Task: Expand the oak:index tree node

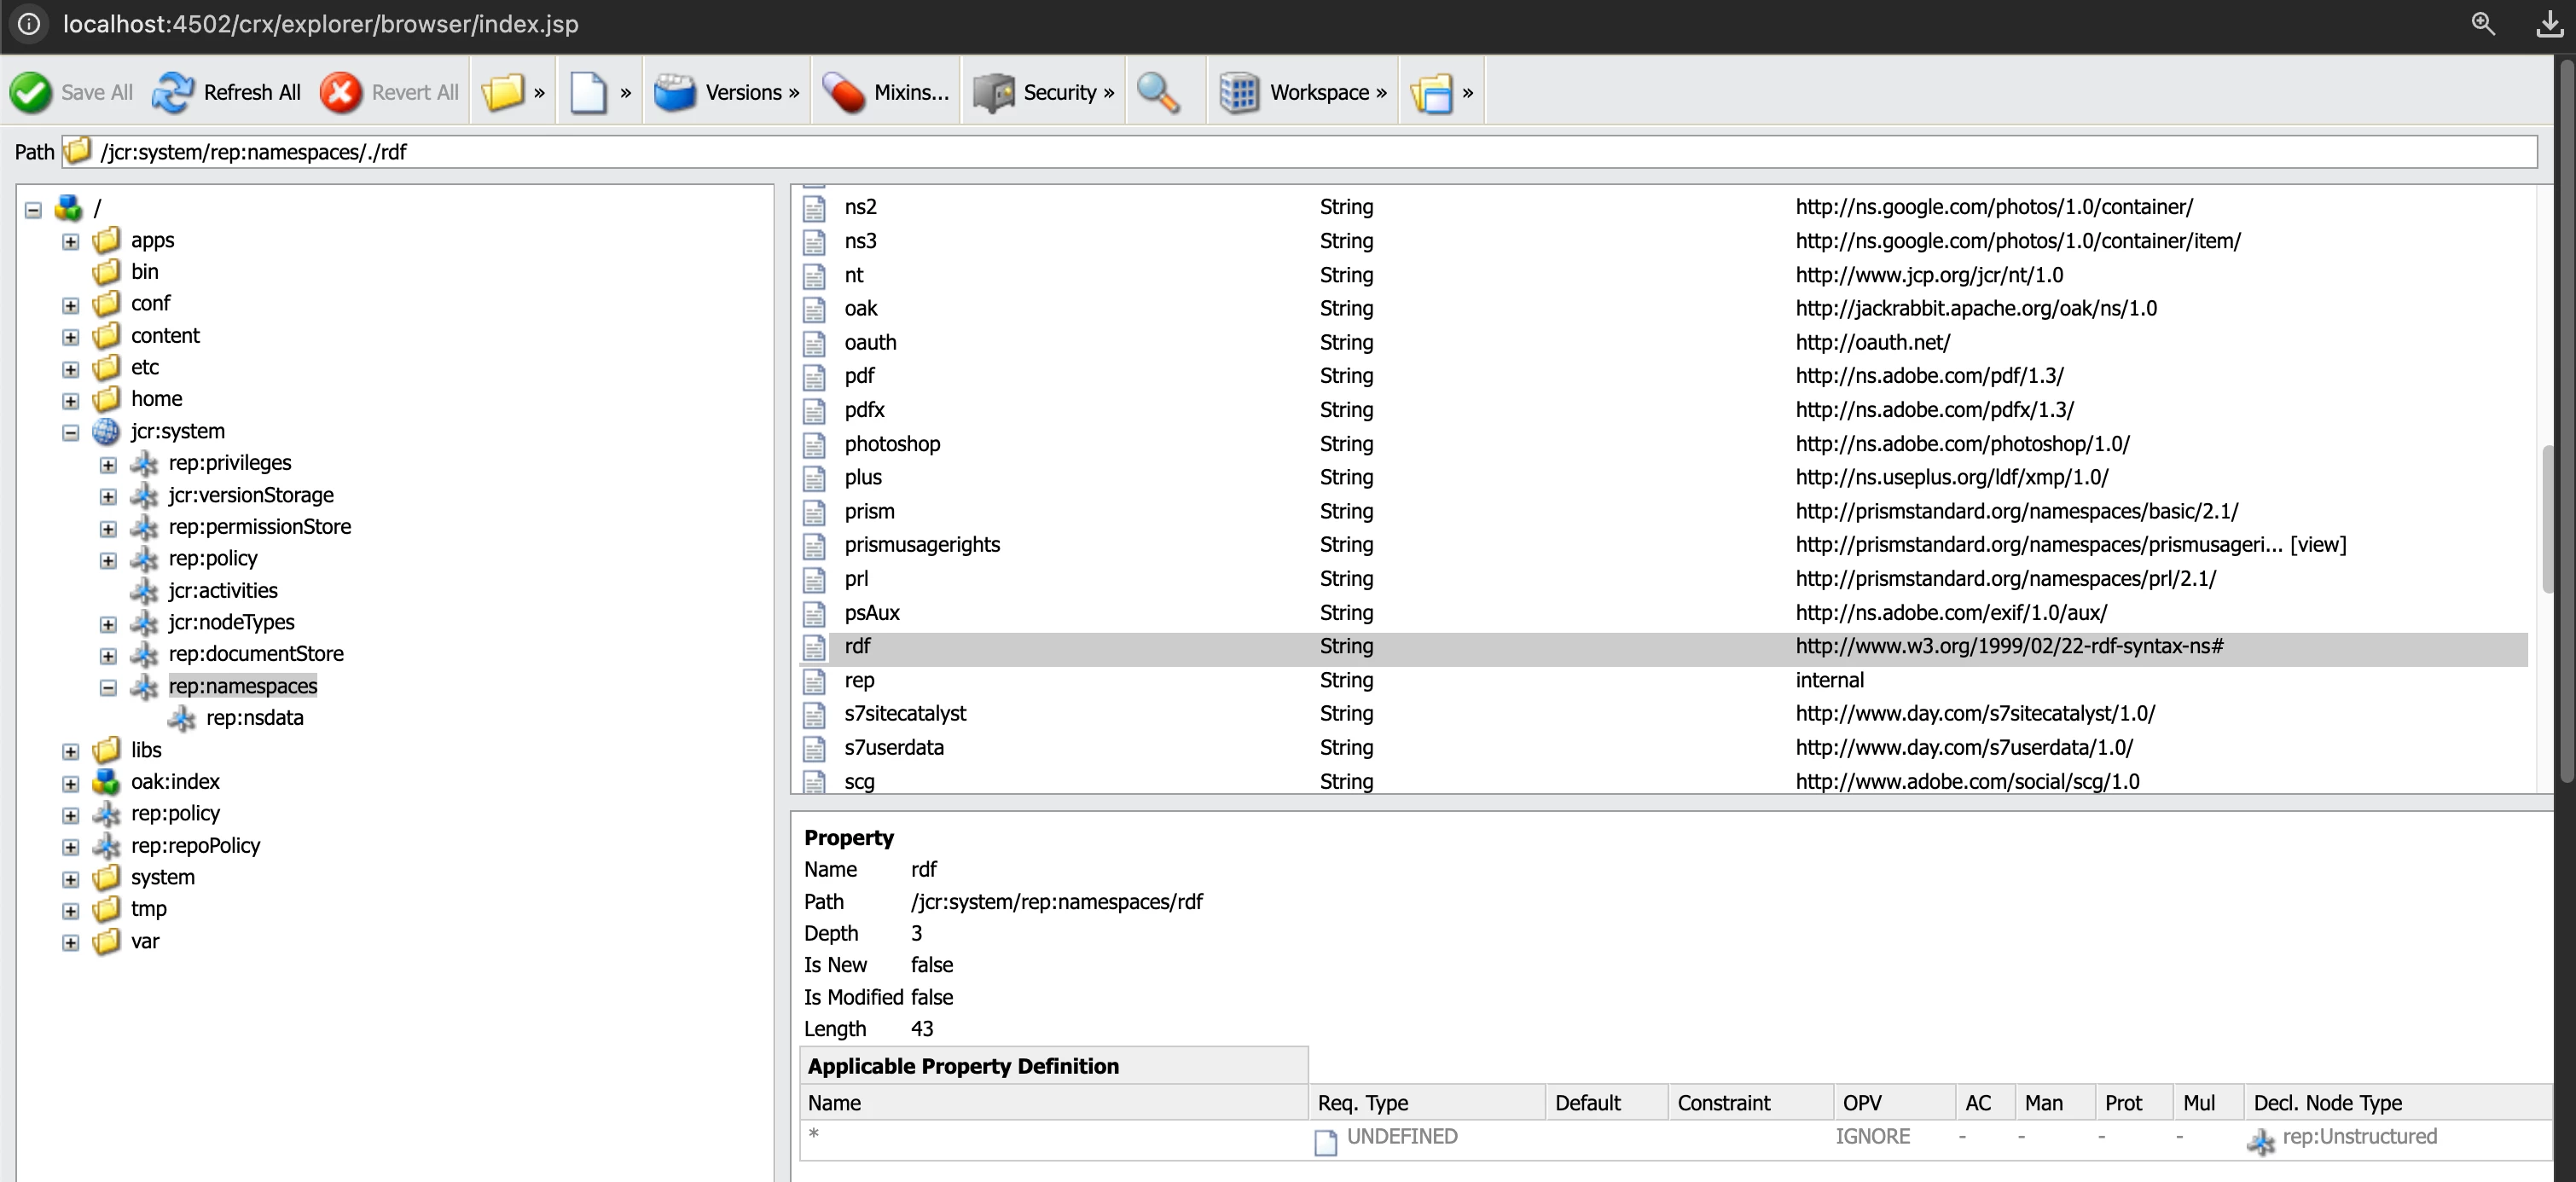Action: (70, 783)
